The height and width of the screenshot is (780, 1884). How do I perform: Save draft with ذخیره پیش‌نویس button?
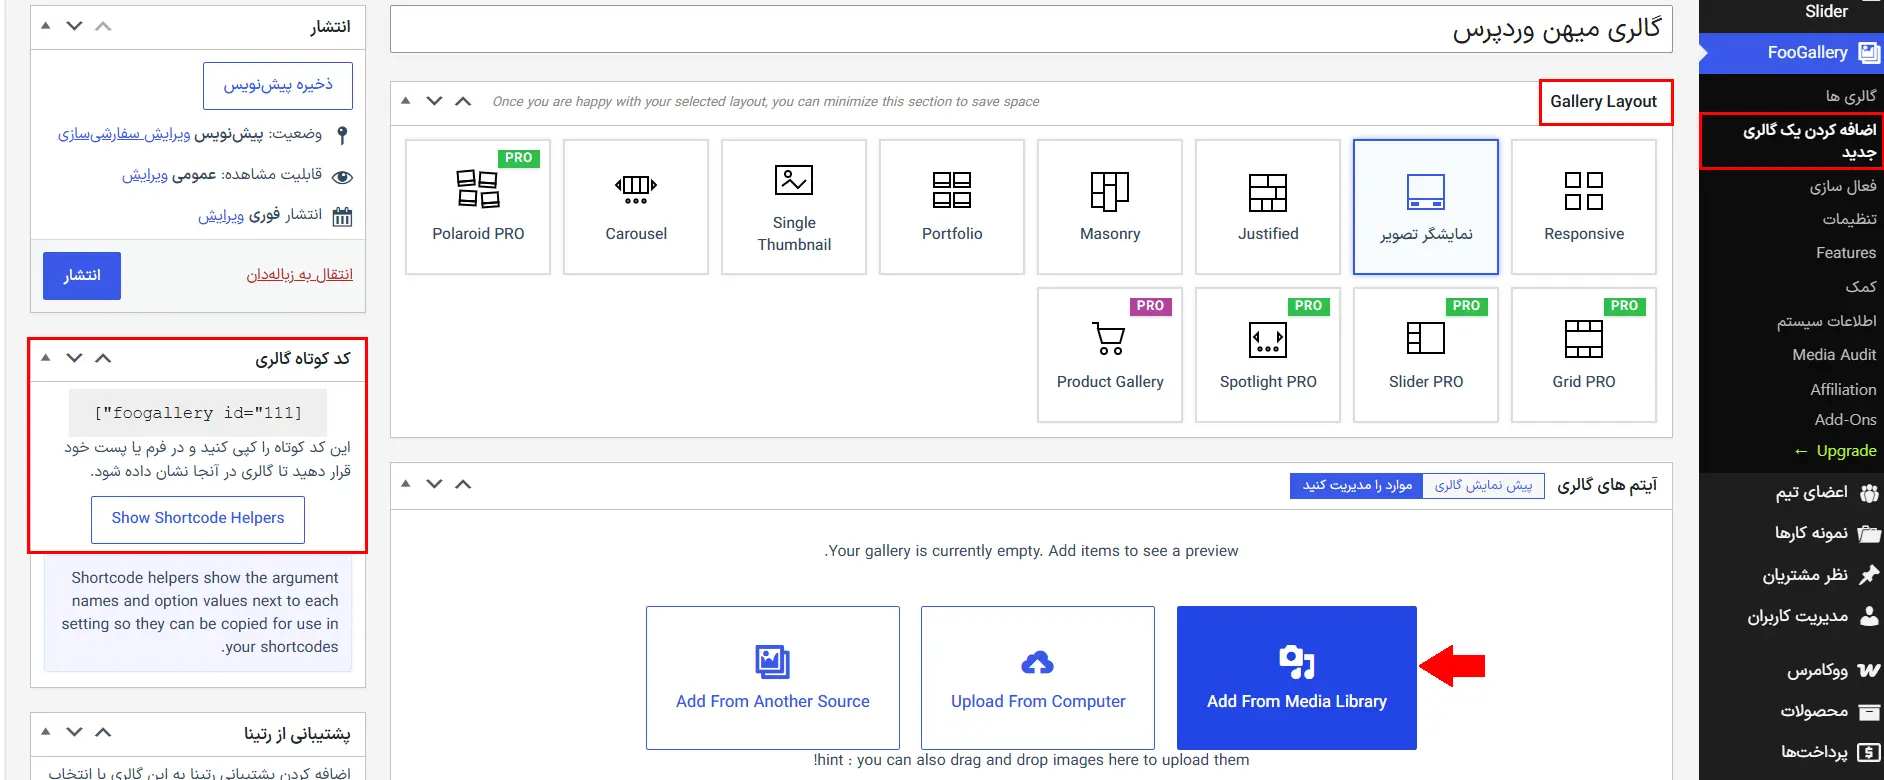click(278, 86)
